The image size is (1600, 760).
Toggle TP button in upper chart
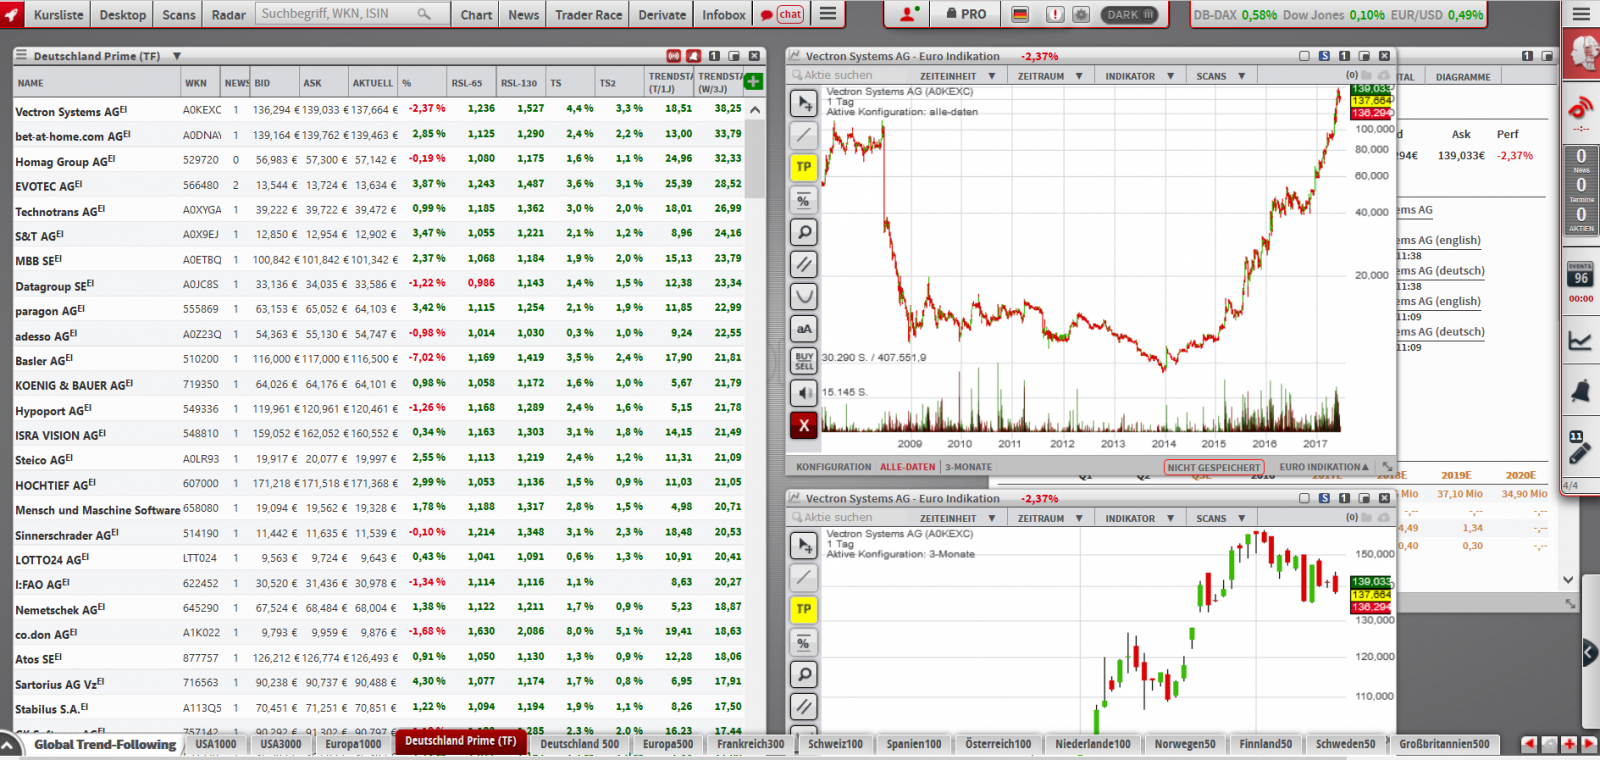click(804, 167)
